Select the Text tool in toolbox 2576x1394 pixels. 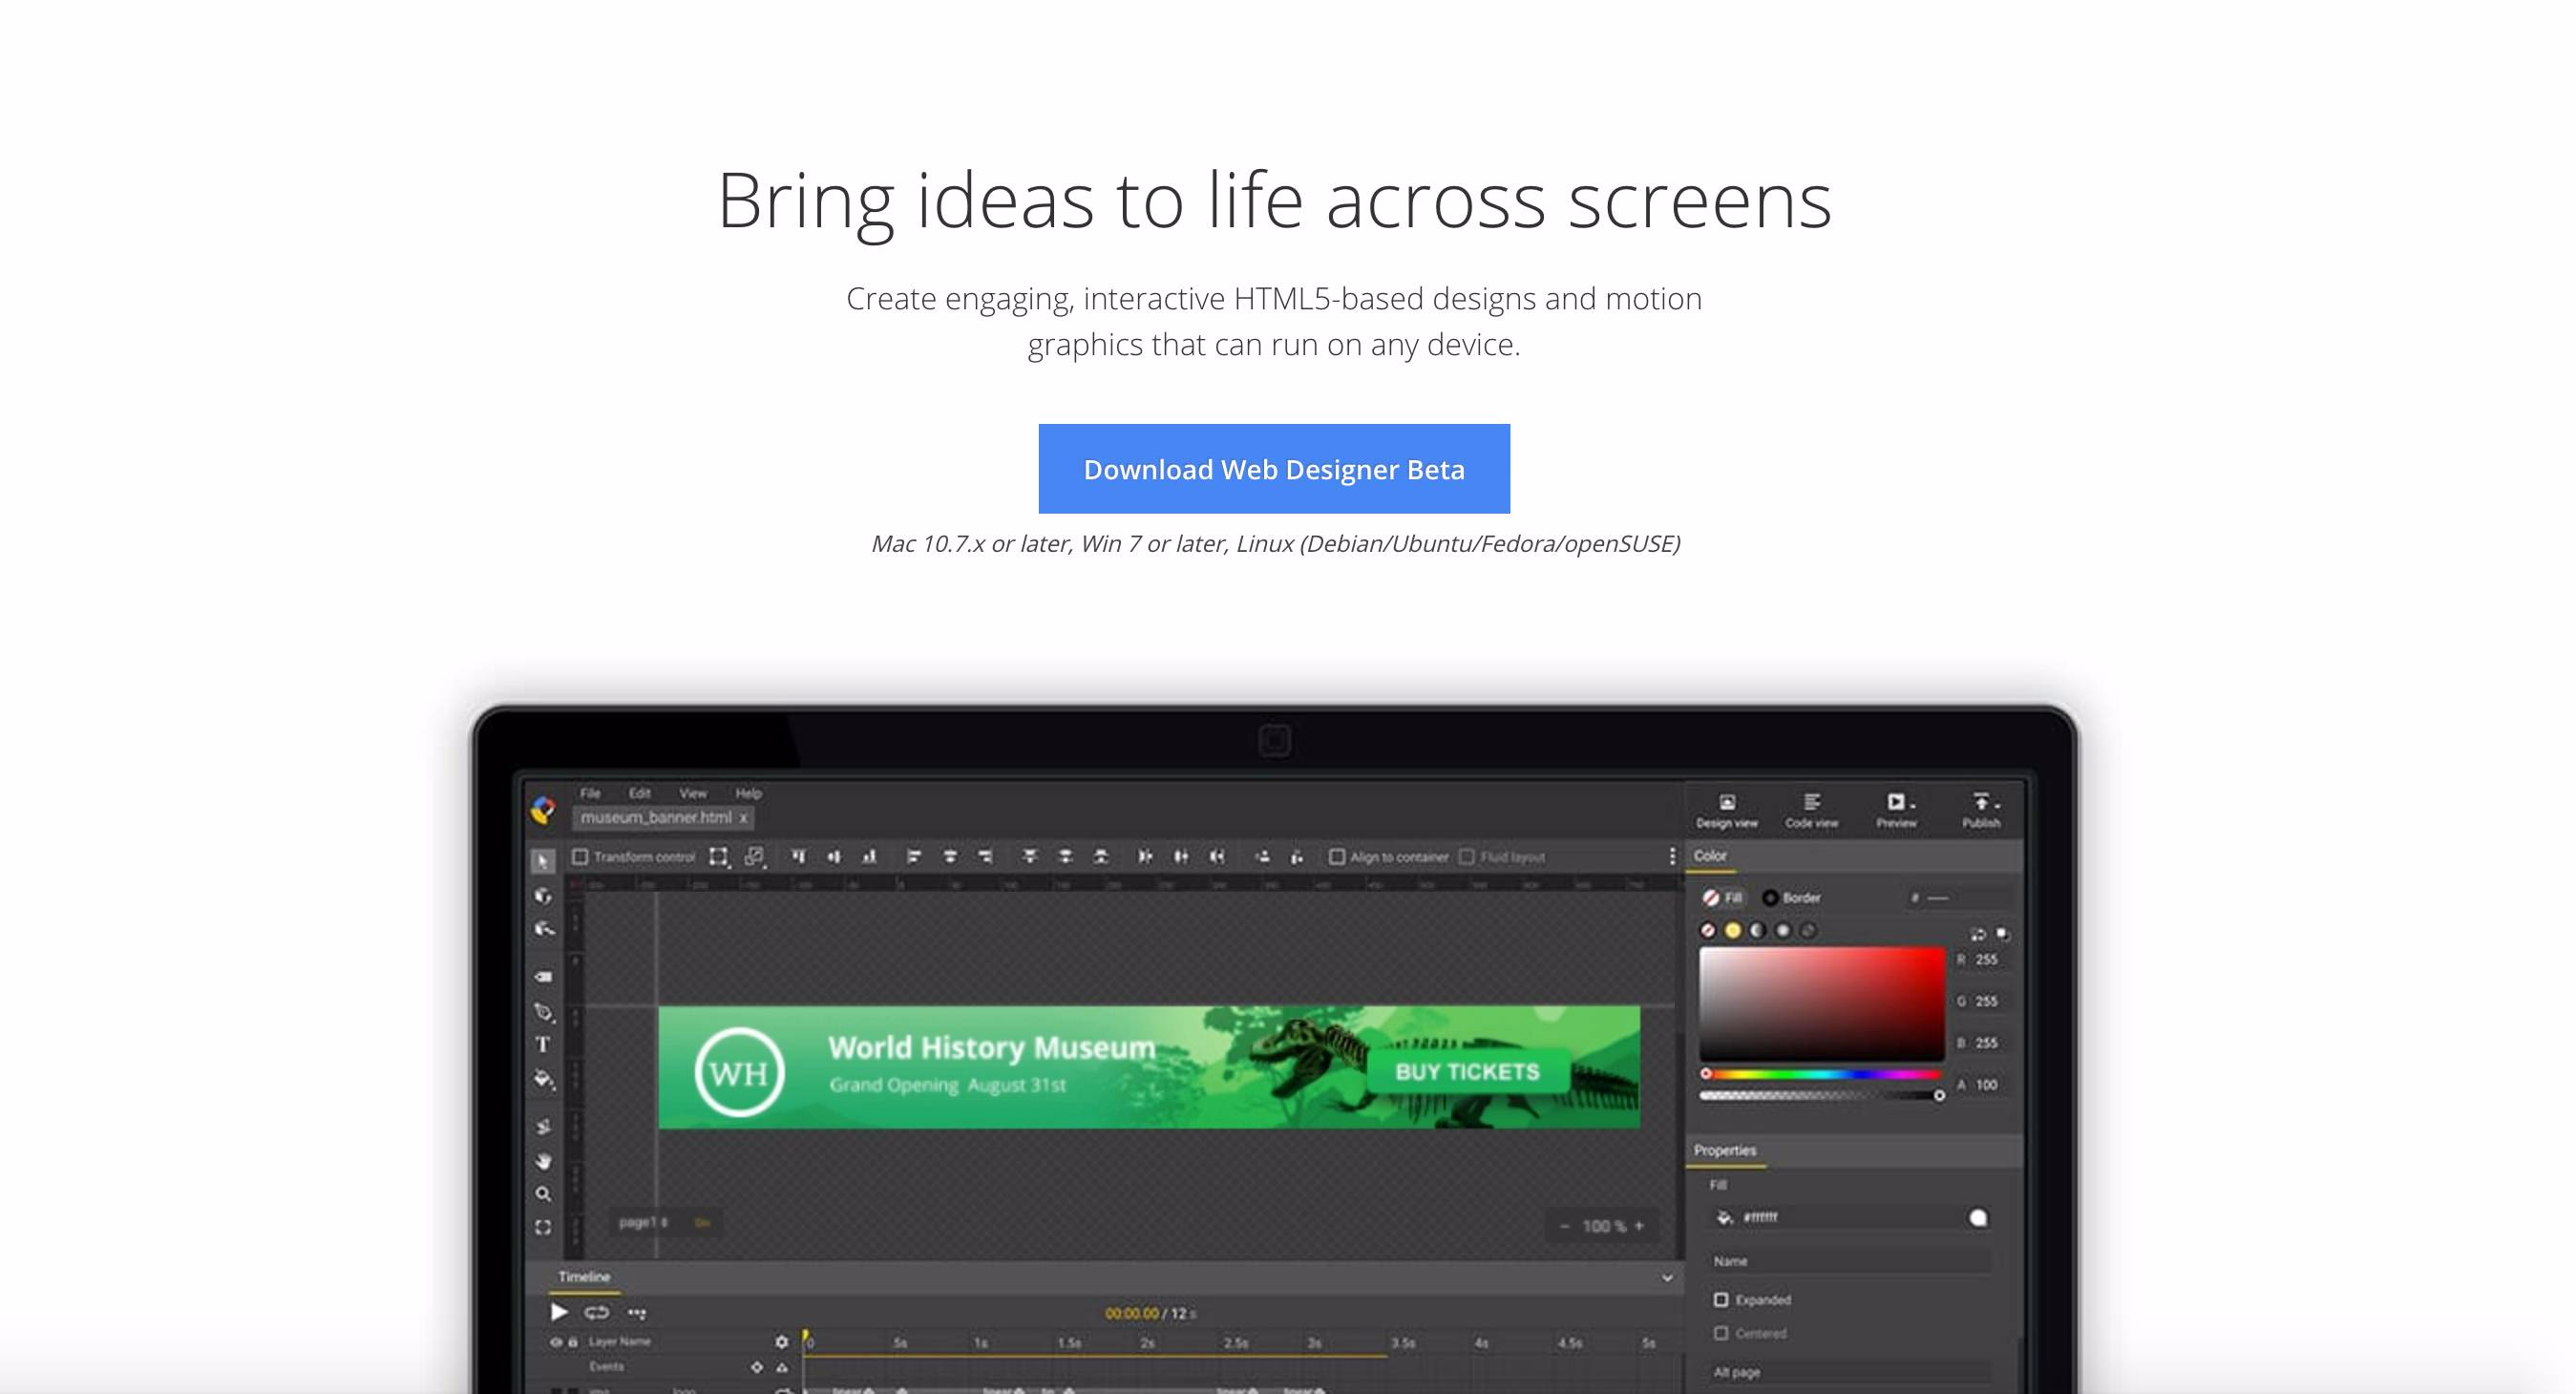(x=543, y=1045)
